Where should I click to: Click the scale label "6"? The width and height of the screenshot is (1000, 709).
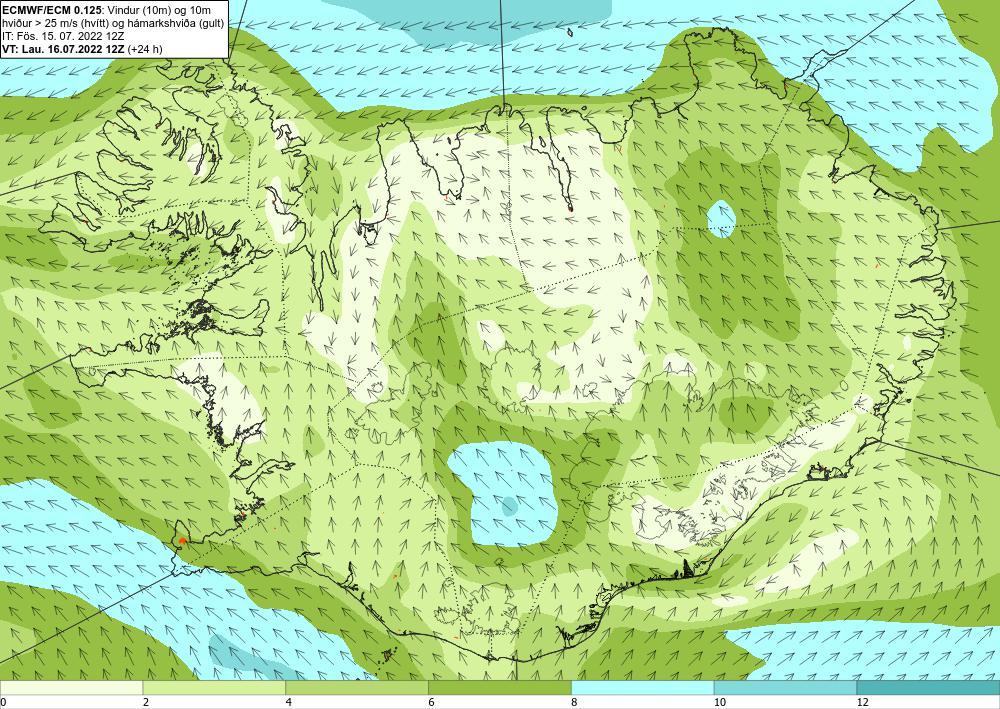coord(432,702)
